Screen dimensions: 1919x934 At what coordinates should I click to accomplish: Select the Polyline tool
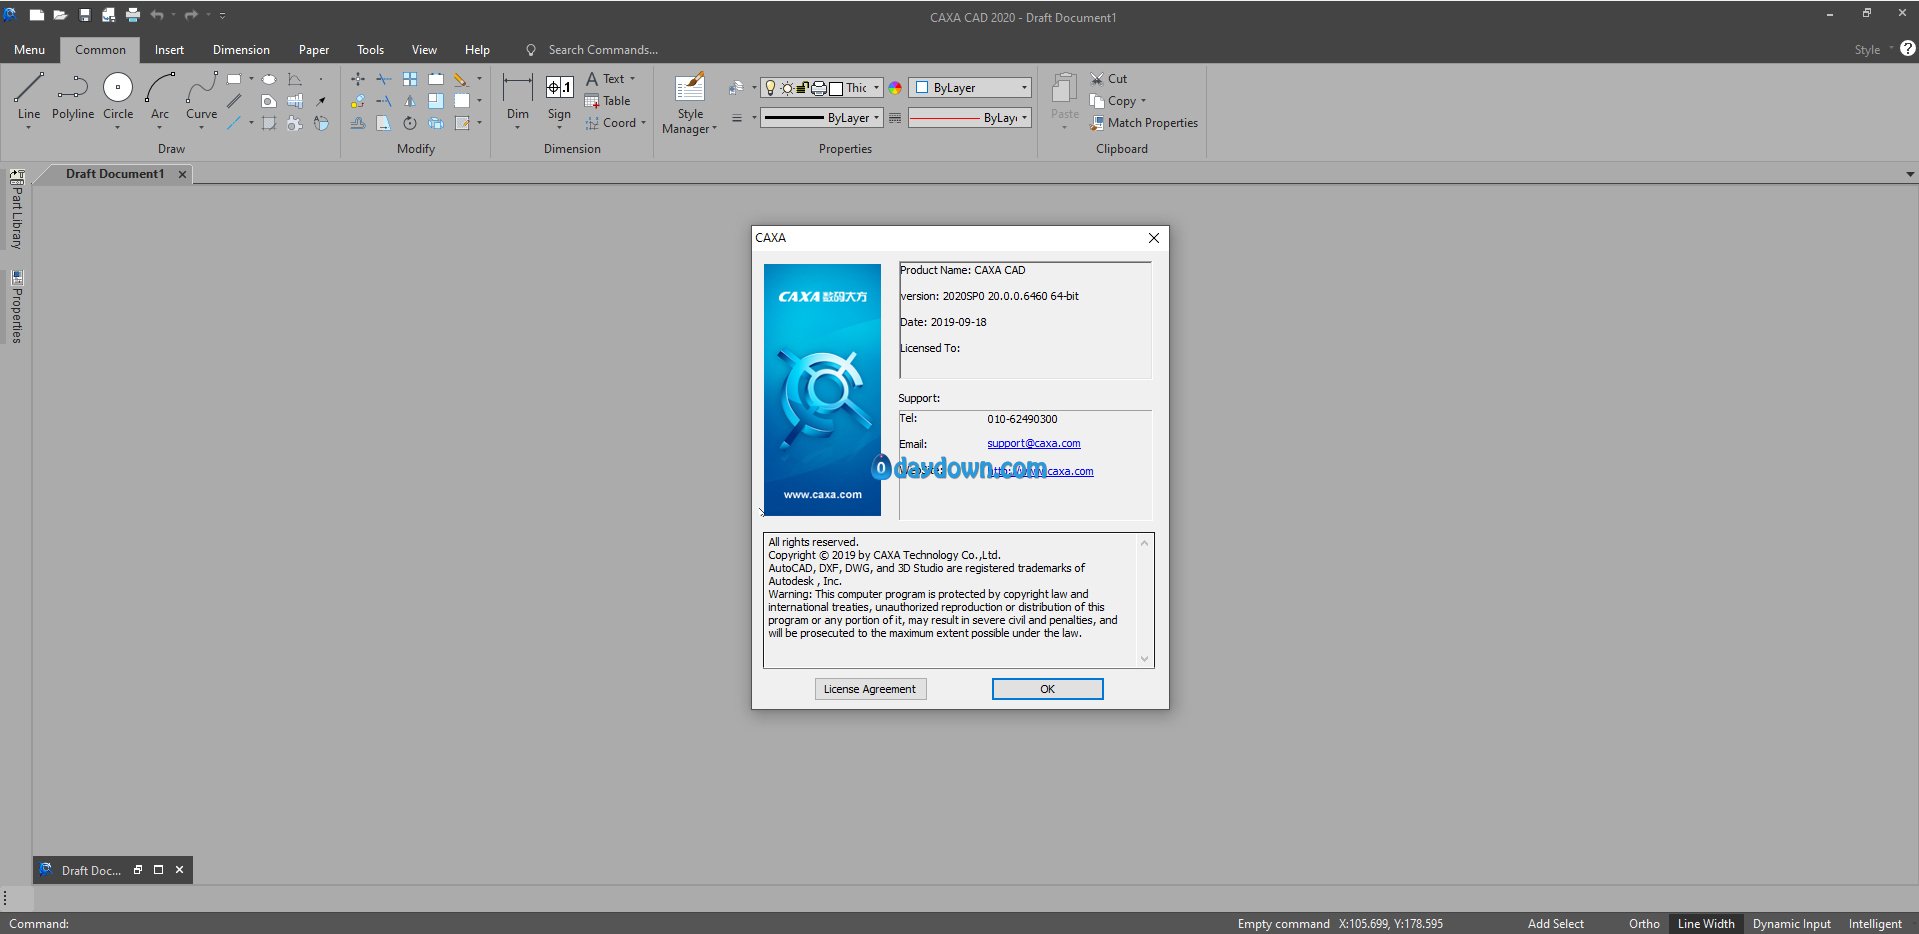(73, 97)
